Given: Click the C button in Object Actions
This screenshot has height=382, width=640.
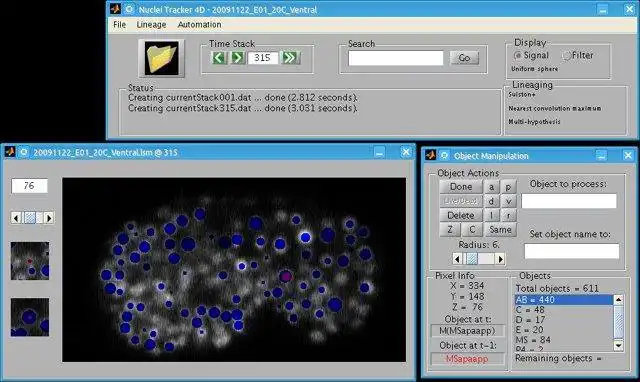Looking at the screenshot, I should (x=472, y=230).
